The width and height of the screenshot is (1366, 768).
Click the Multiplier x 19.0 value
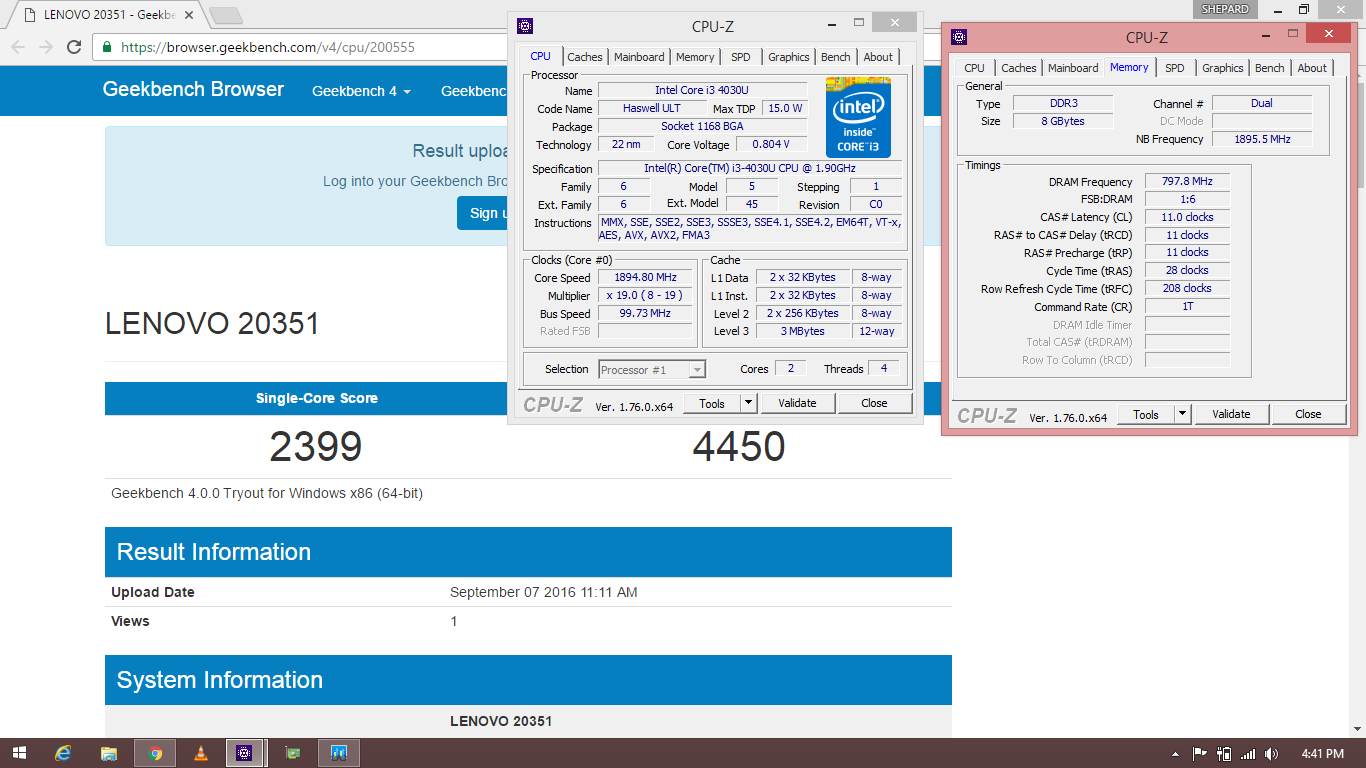[645, 295]
